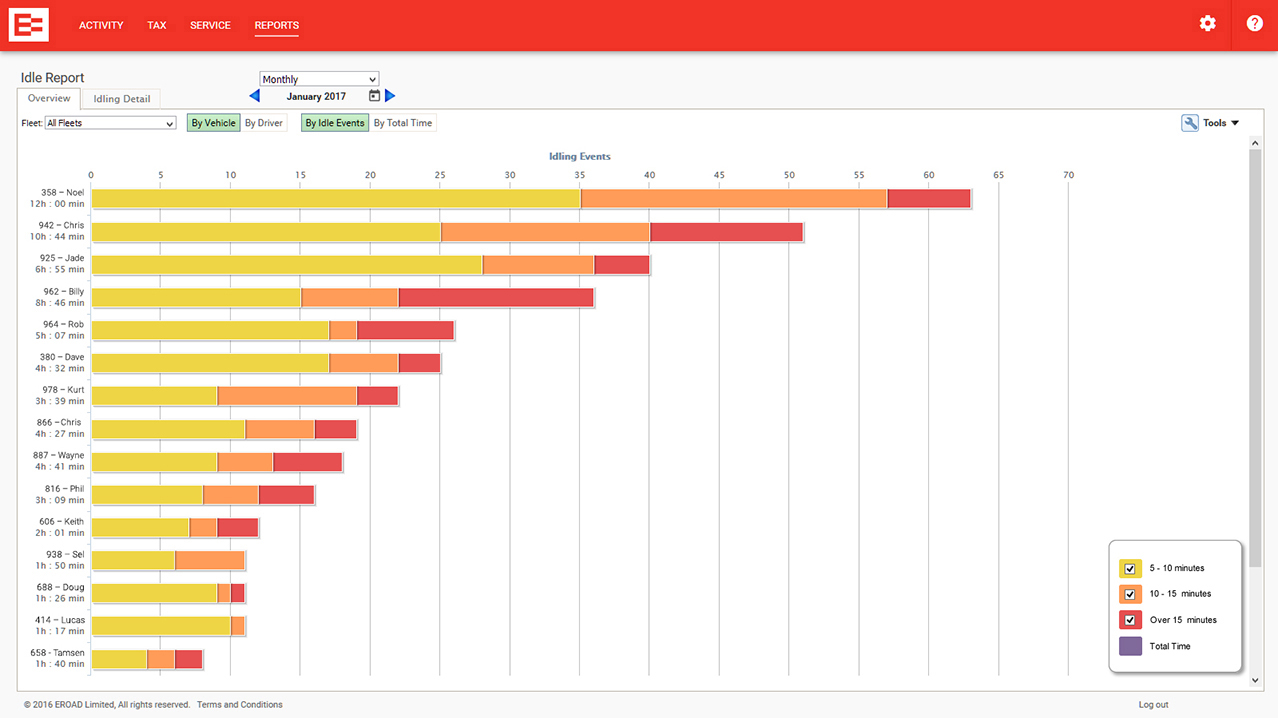Click the Terms and Conditions link
This screenshot has width=1278, height=718.
click(239, 705)
